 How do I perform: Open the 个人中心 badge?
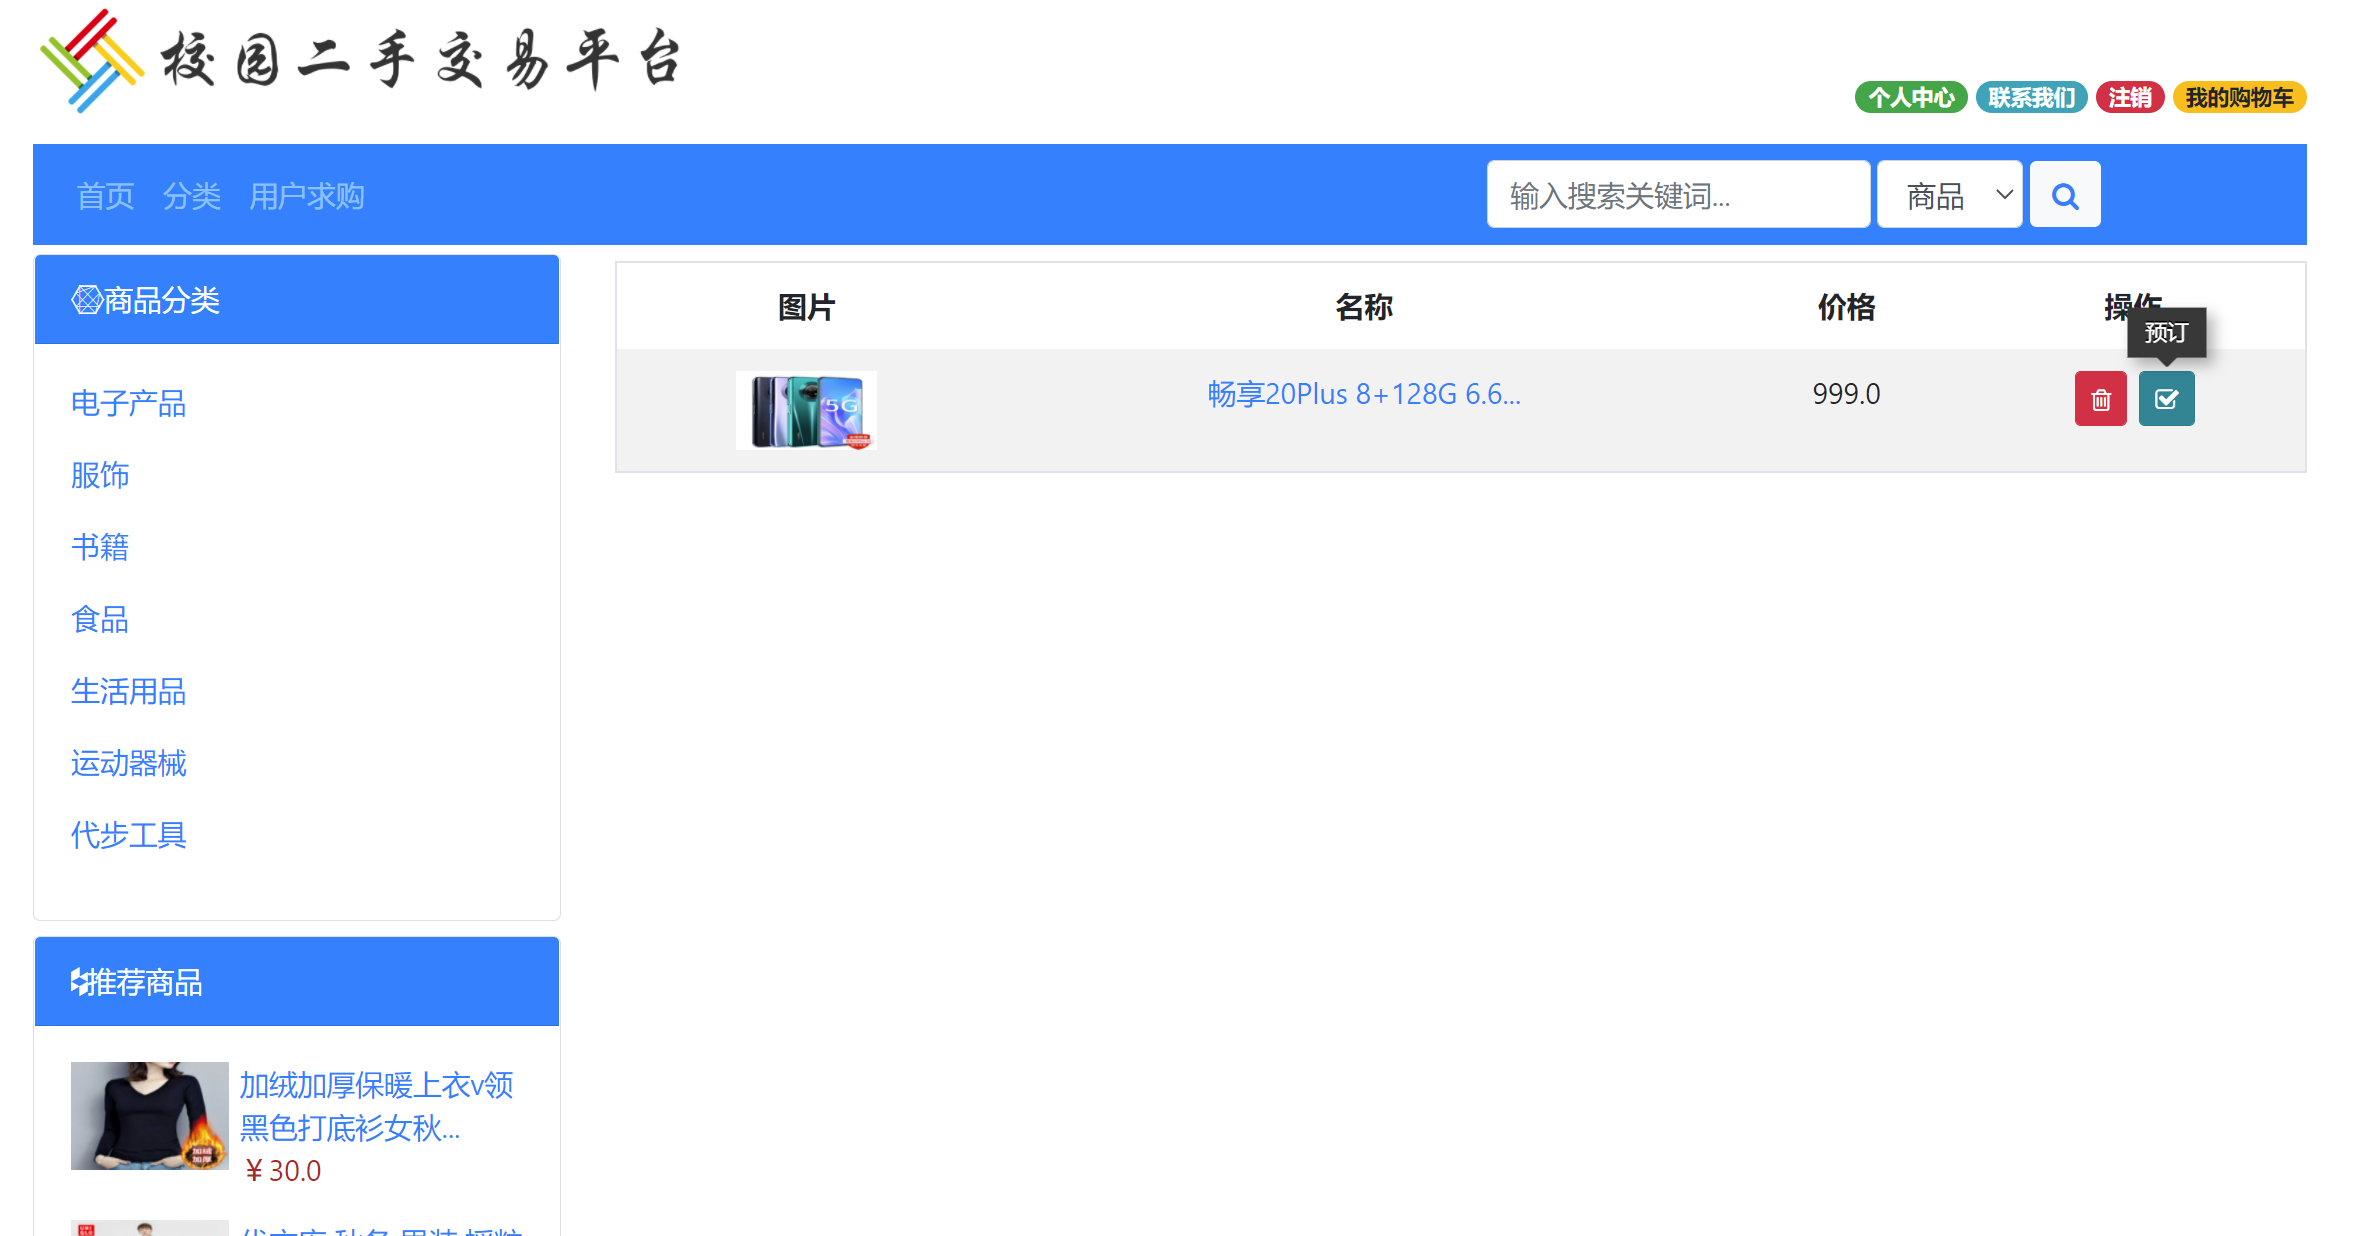tap(1910, 97)
